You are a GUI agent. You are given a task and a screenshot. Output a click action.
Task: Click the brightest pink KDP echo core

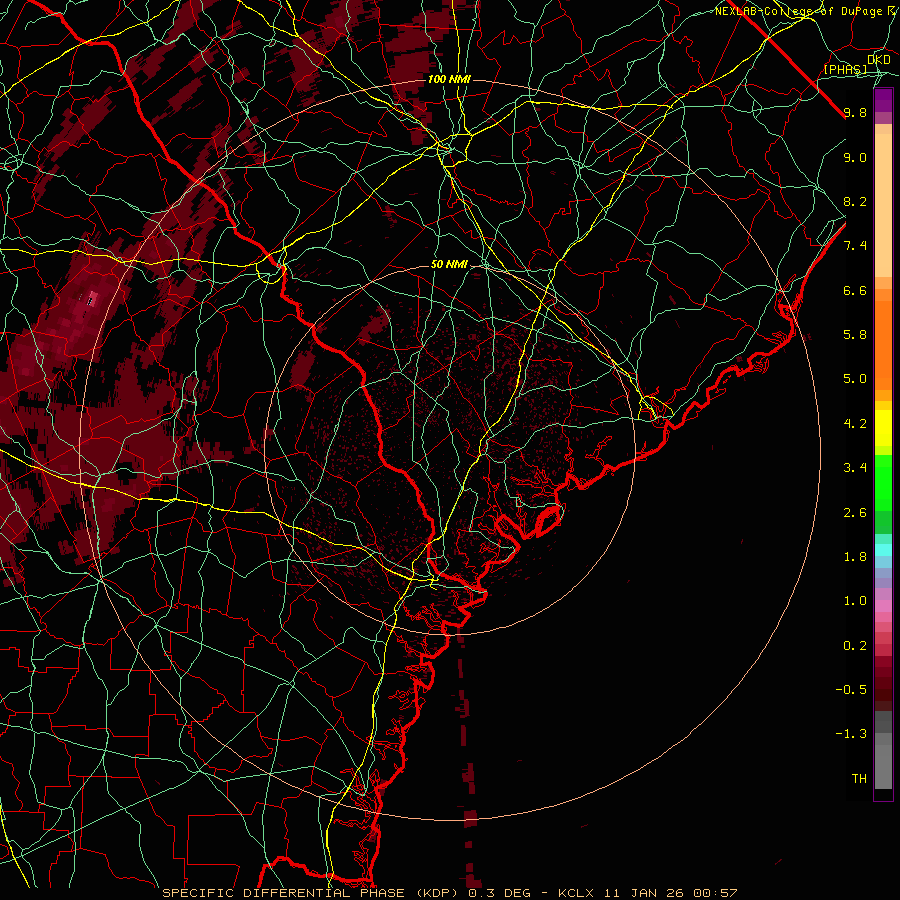coord(92,298)
